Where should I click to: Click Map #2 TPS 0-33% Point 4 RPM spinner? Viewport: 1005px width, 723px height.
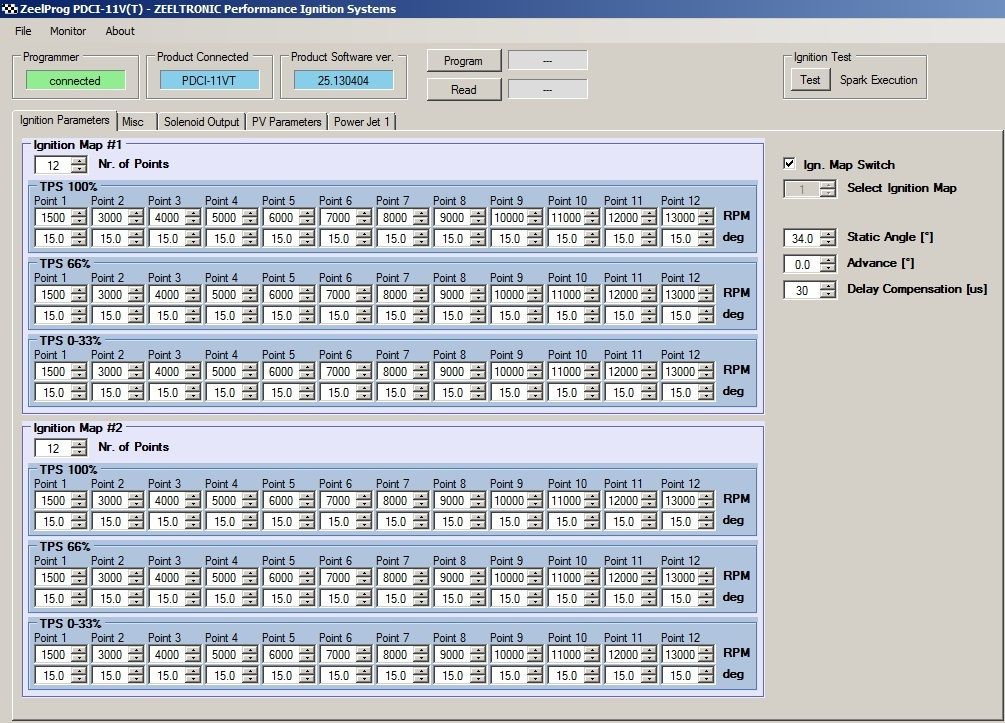coord(250,654)
